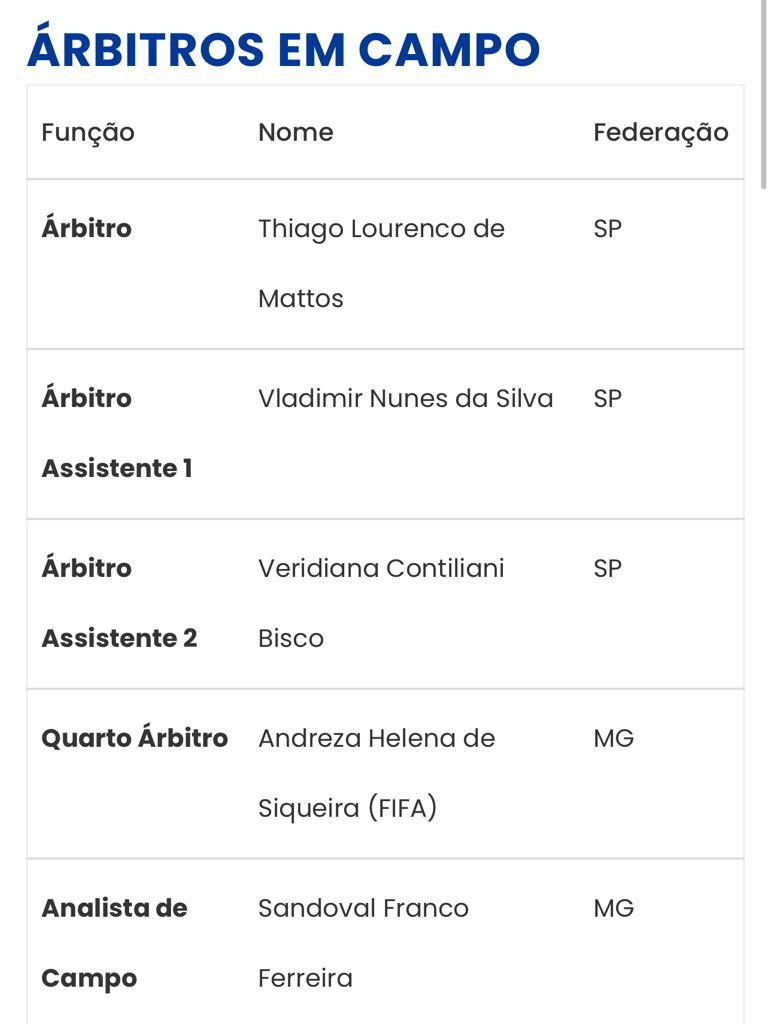
Task: Click the page scrollbar on the right edge
Action: [764, 95]
